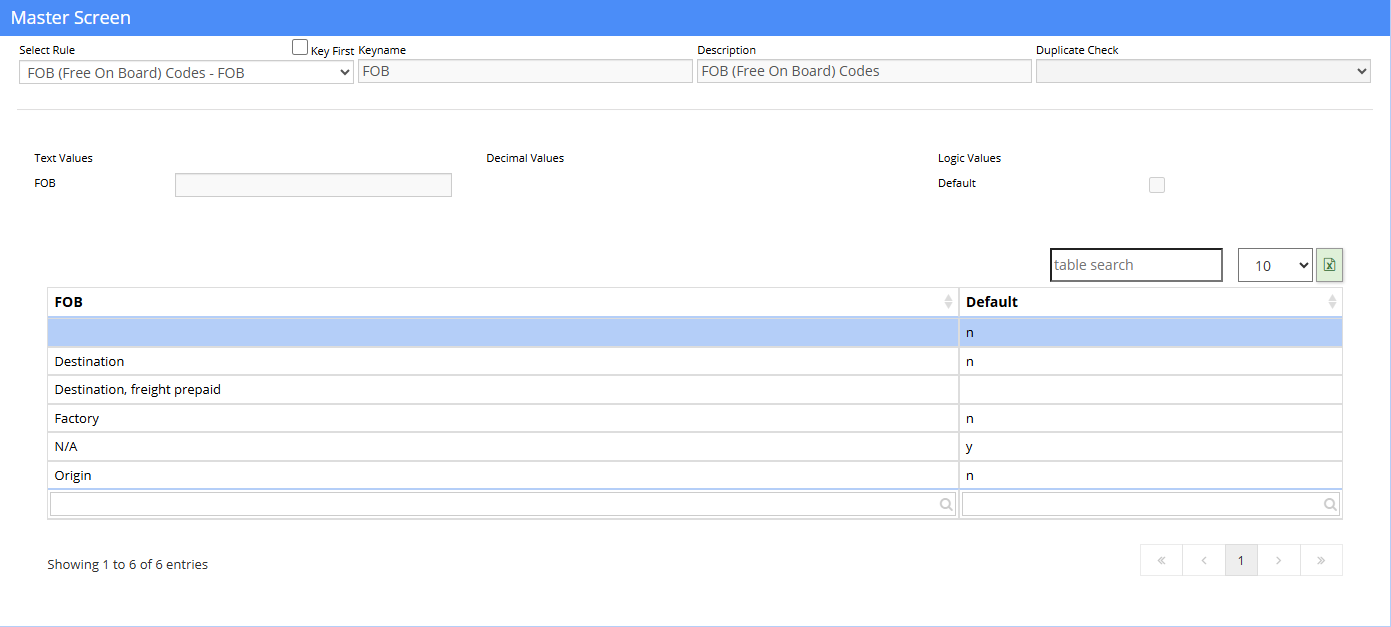Click the FOB text value field
The height and width of the screenshot is (627, 1391).
click(x=313, y=185)
